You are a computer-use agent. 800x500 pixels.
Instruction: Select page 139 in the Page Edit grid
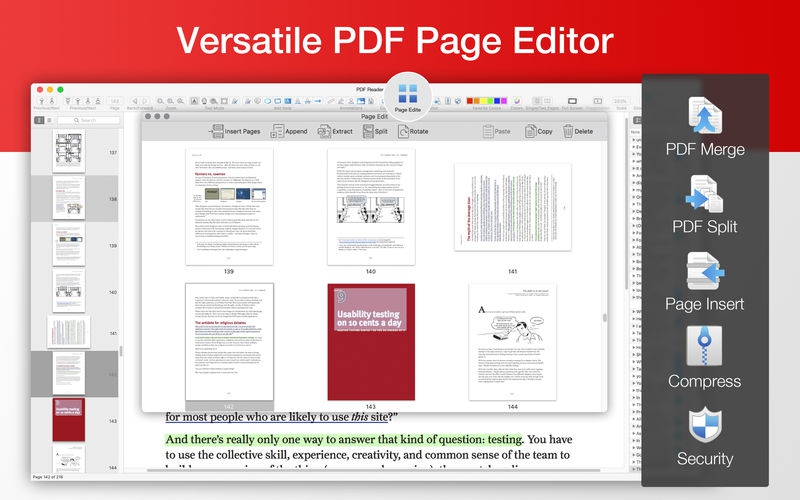[229, 207]
